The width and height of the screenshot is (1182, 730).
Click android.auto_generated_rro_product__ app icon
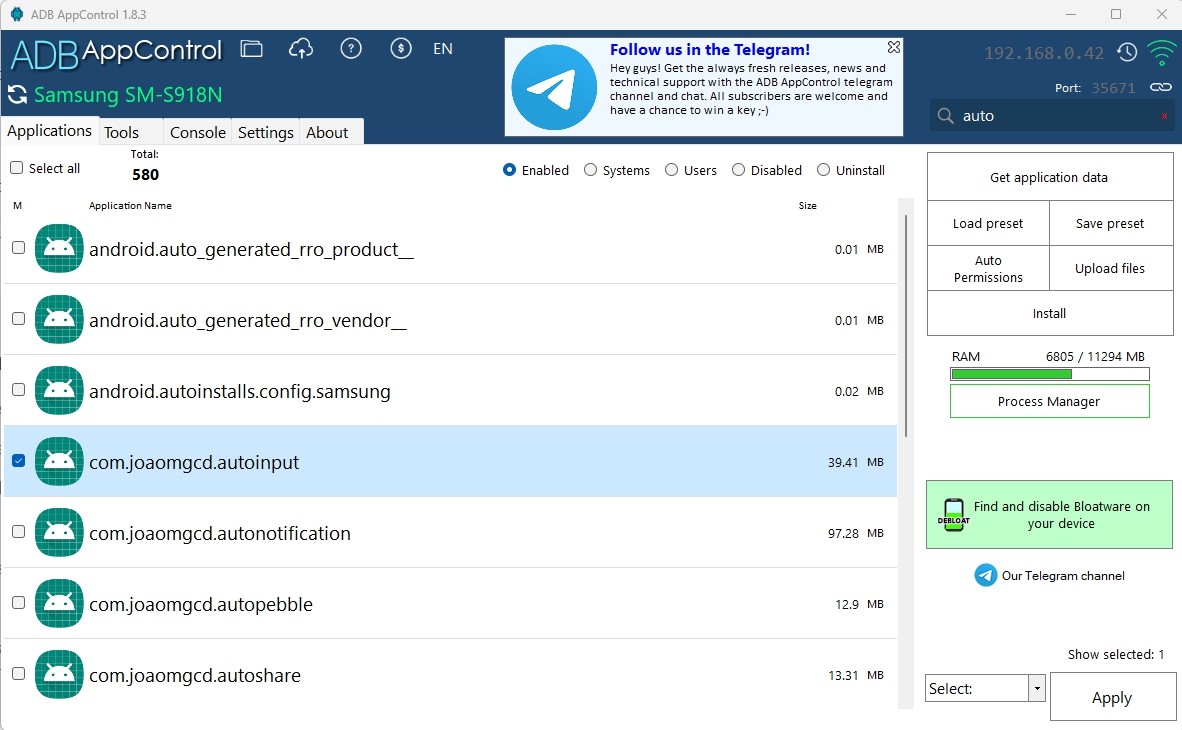click(x=59, y=248)
